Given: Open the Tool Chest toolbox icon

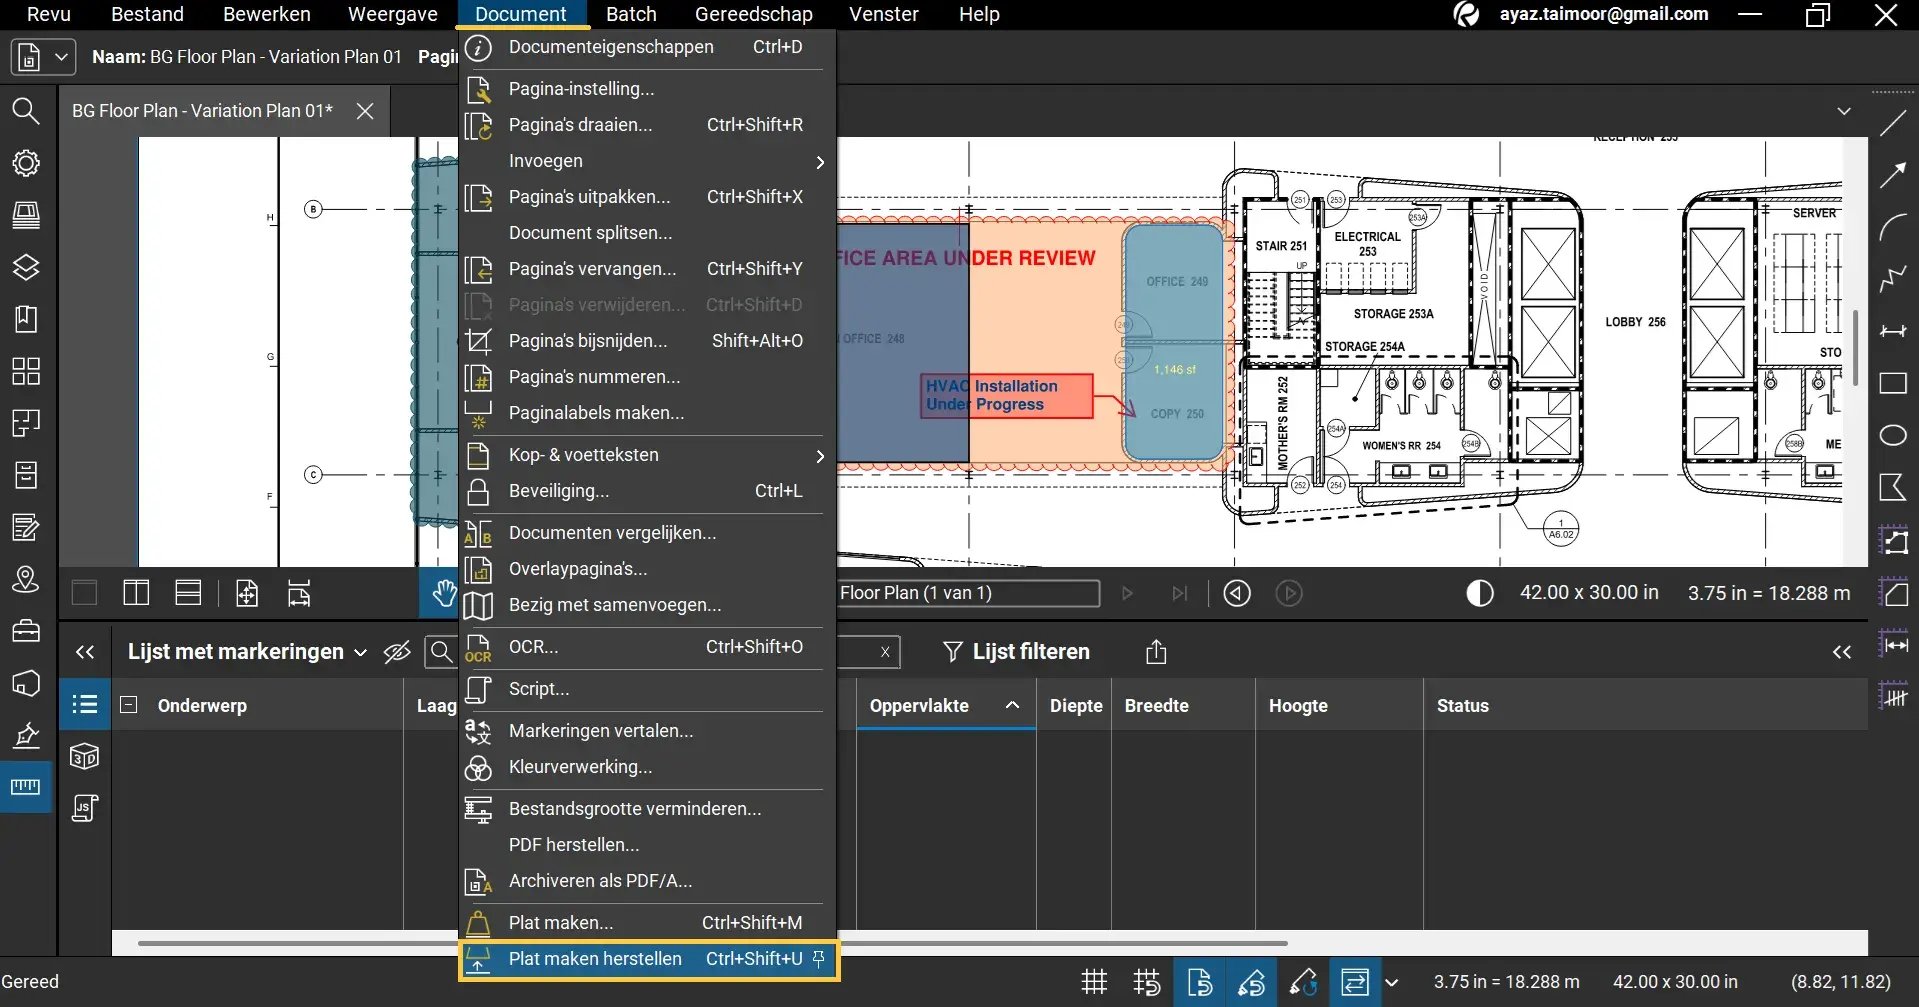Looking at the screenshot, I should click(x=26, y=631).
